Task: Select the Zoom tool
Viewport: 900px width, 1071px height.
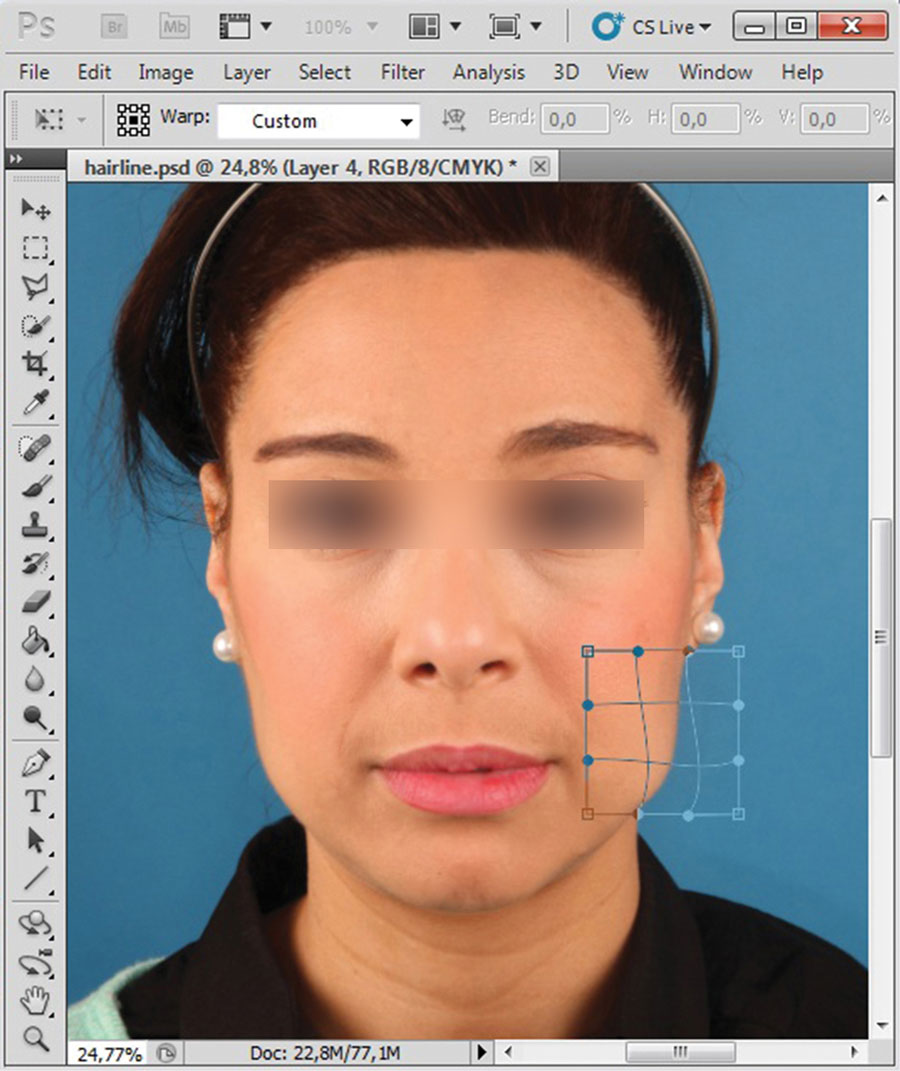Action: click(x=36, y=1037)
